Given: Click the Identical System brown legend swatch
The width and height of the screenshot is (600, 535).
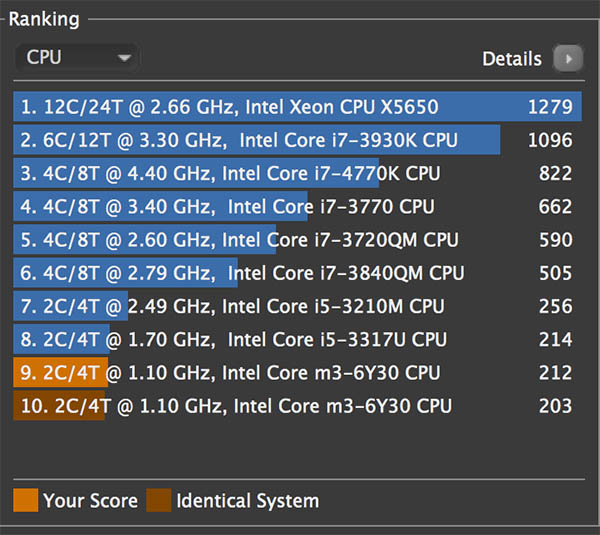Looking at the screenshot, I should 158,500.
